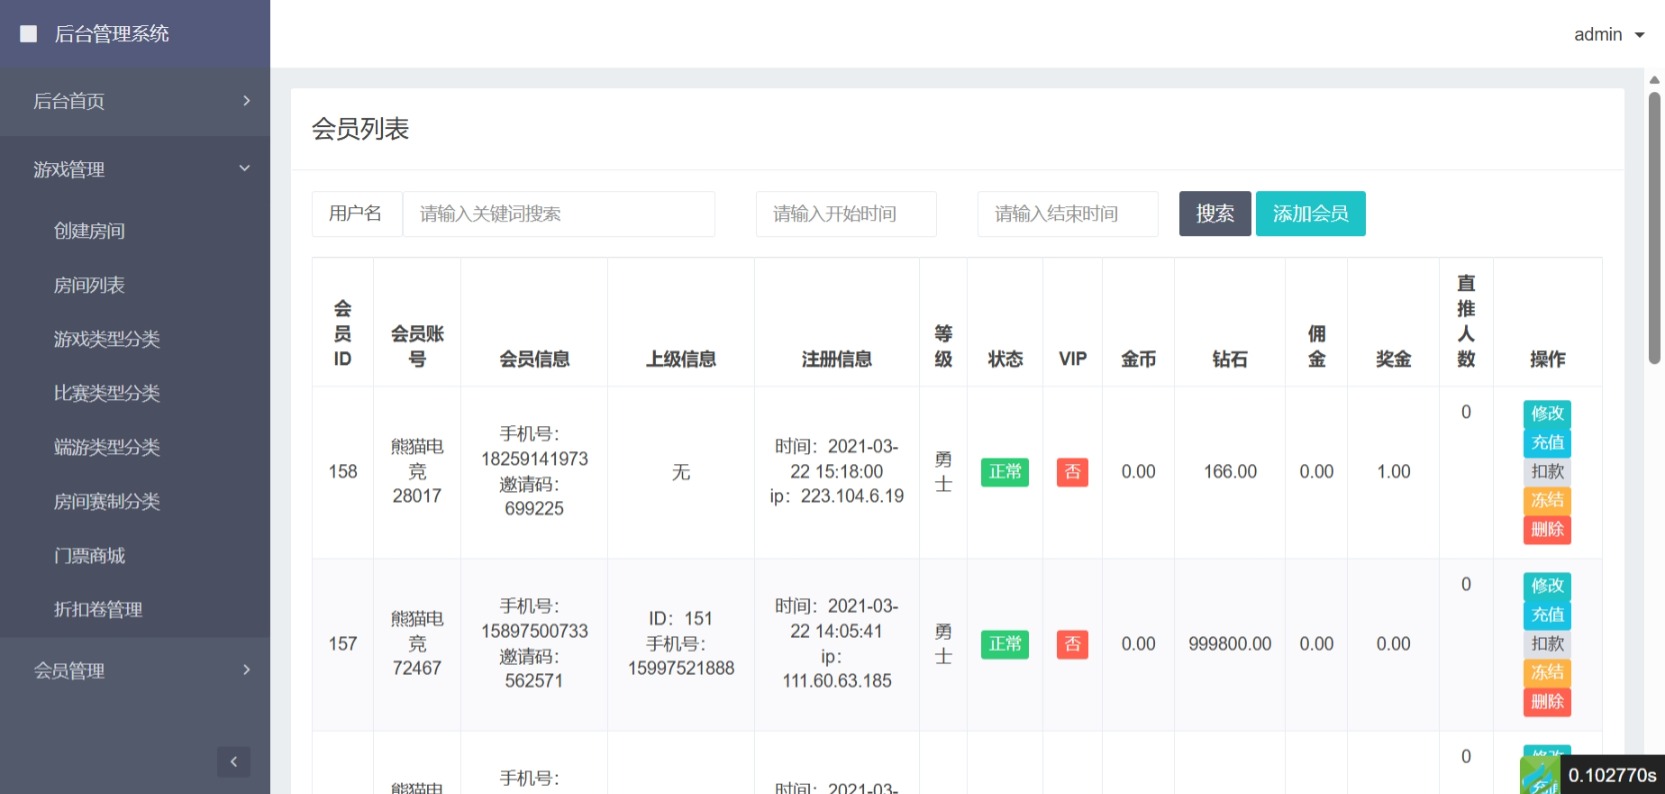Click the 搜索 button
1665x794 pixels.
click(1214, 214)
